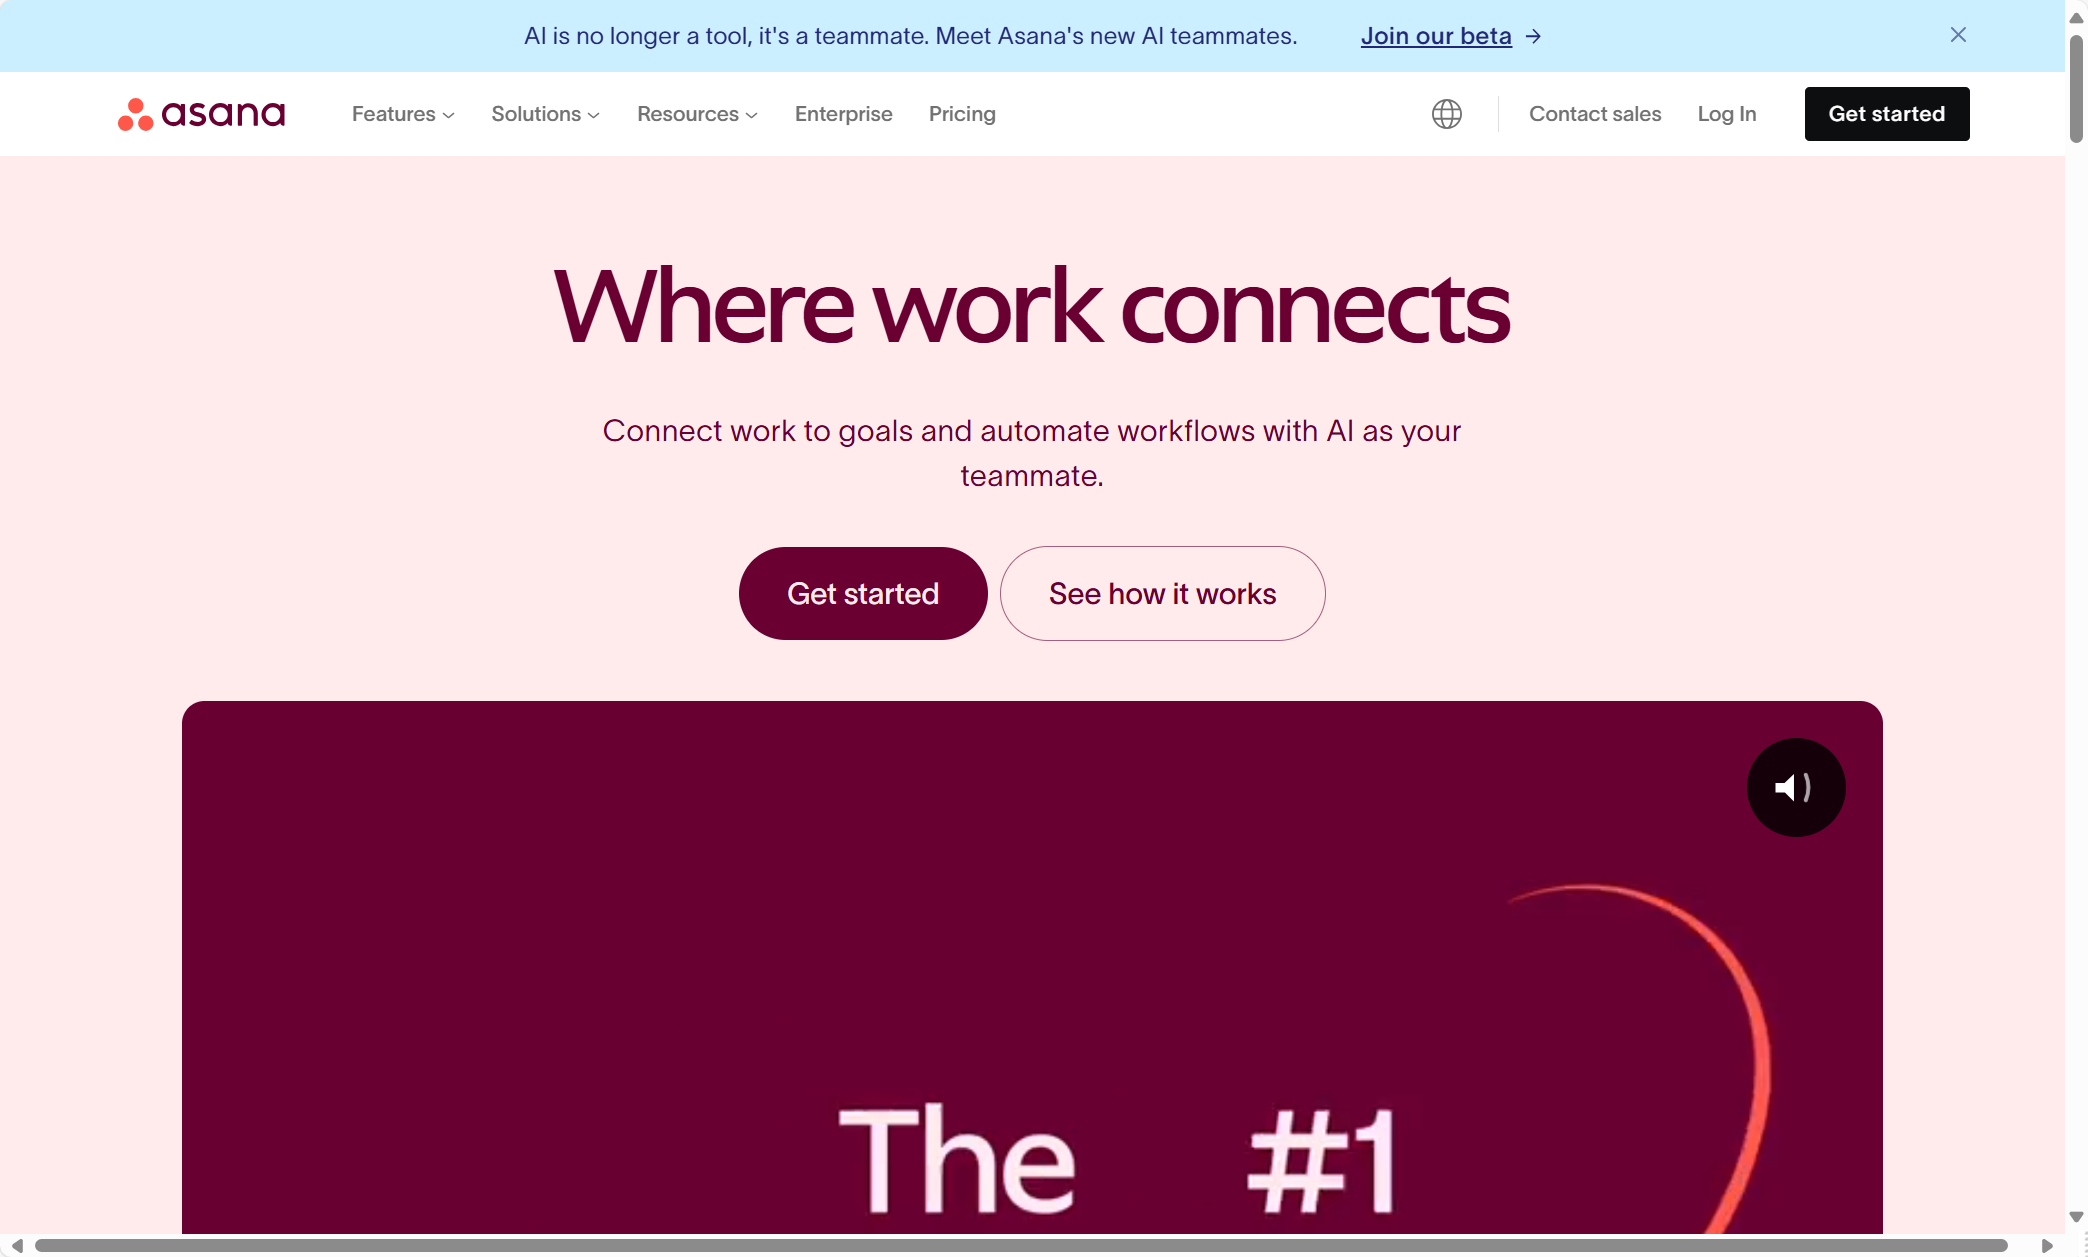Drag the horizontal scrollbar right
Image resolution: width=2088 pixels, height=1257 pixels.
(x=2048, y=1244)
